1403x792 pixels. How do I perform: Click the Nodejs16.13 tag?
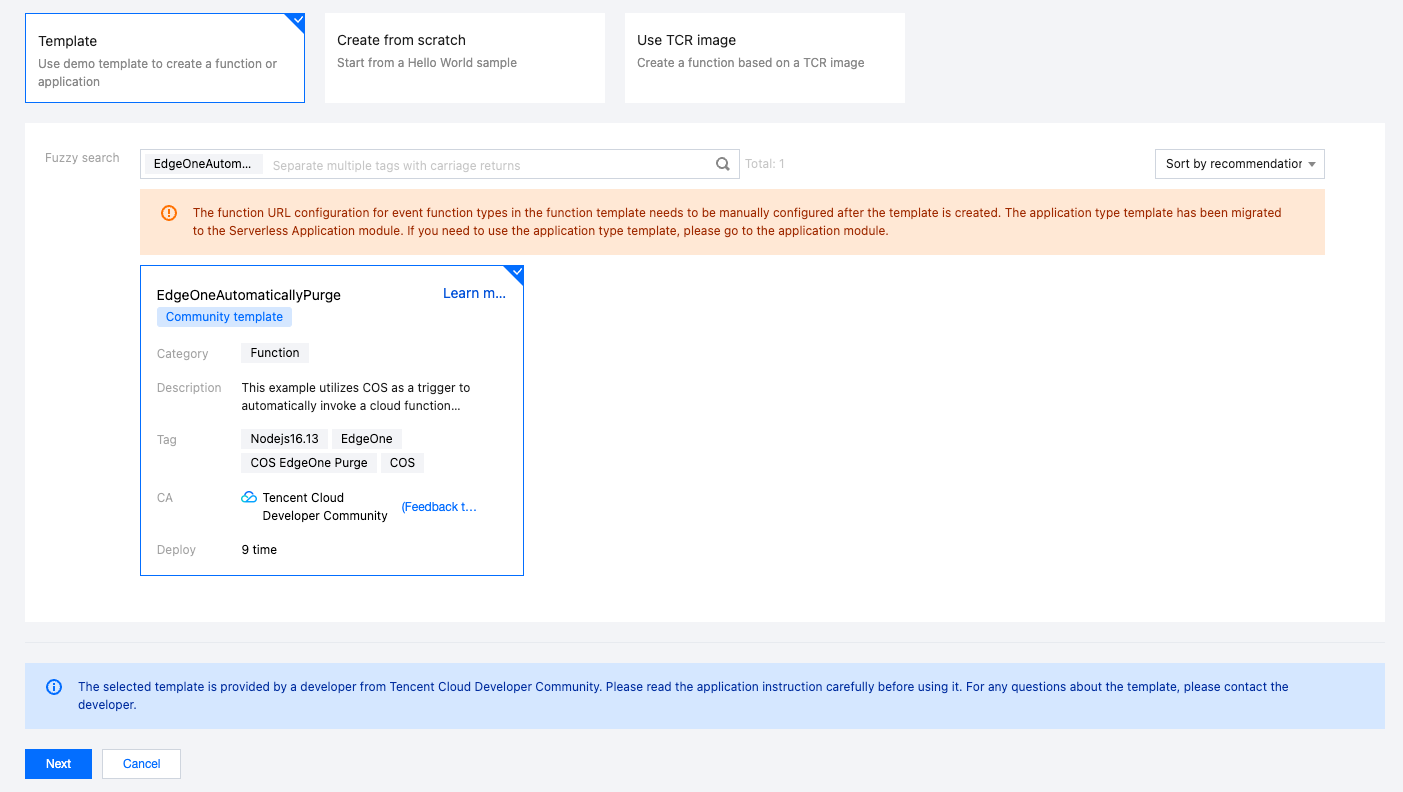284,439
